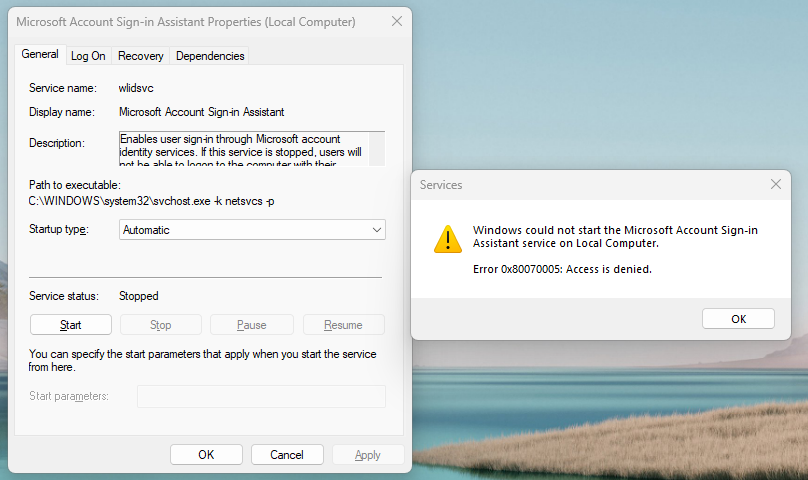Open the Recovery tab
Viewport: 808px width, 480px height.
[140, 56]
